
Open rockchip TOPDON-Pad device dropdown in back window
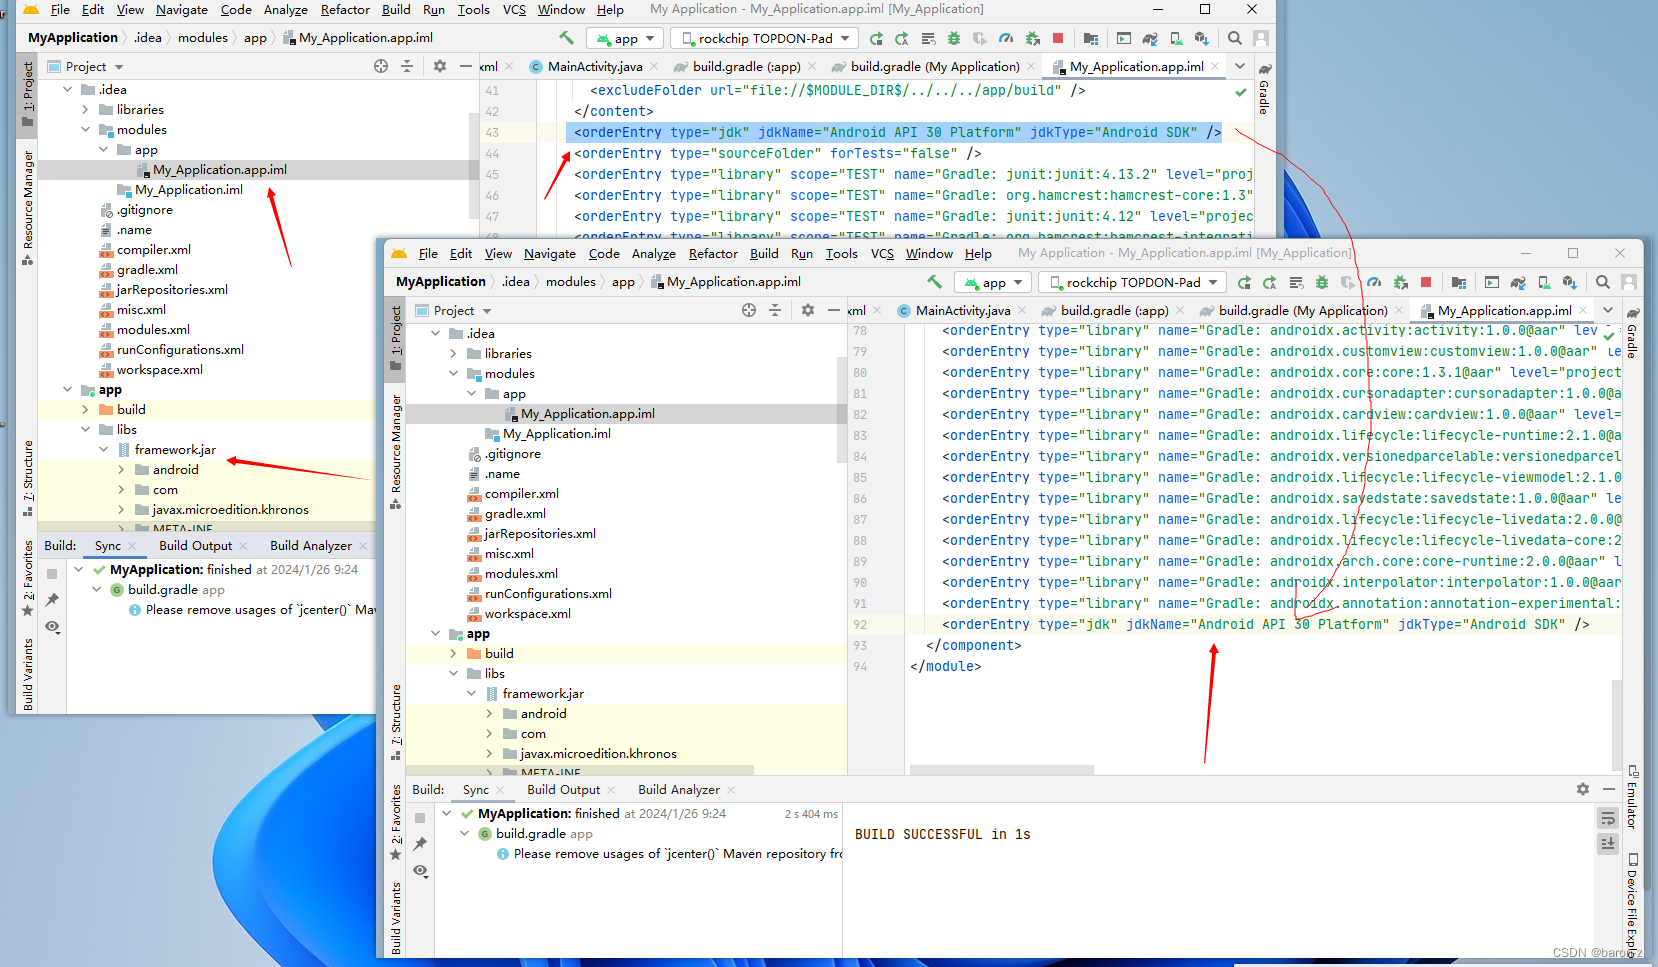point(763,38)
